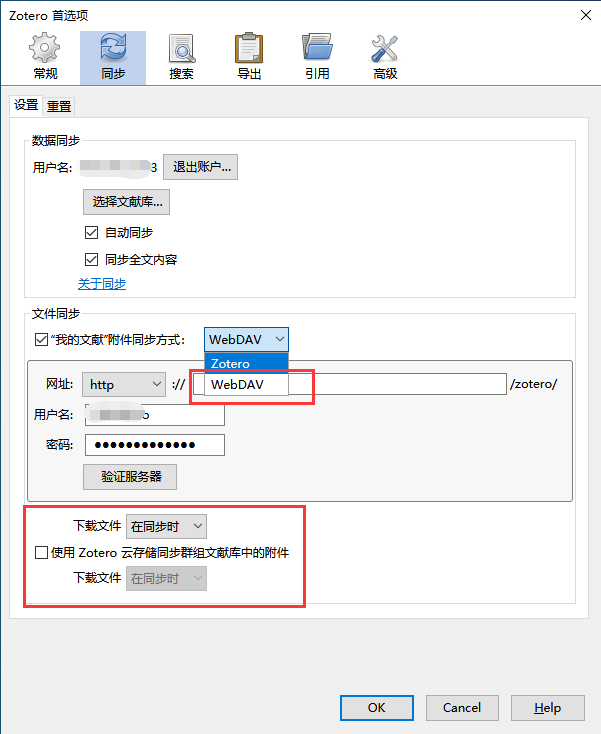Image resolution: width=601 pixels, height=734 pixels.
Task: Toggle Zotero 云存储 group library checkbox
Action: click(41, 553)
